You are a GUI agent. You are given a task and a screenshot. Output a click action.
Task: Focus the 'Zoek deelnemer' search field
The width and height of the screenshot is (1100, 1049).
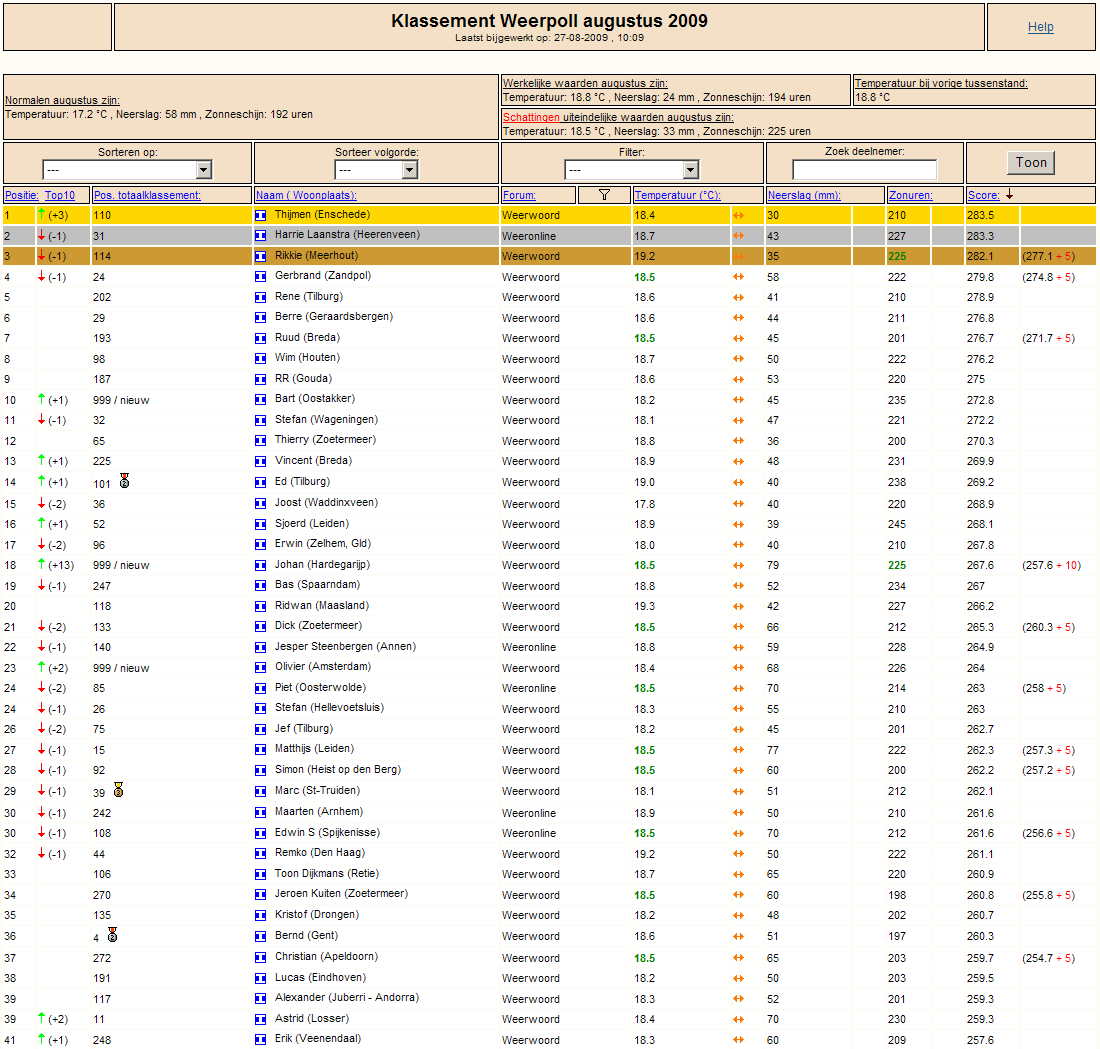point(864,170)
